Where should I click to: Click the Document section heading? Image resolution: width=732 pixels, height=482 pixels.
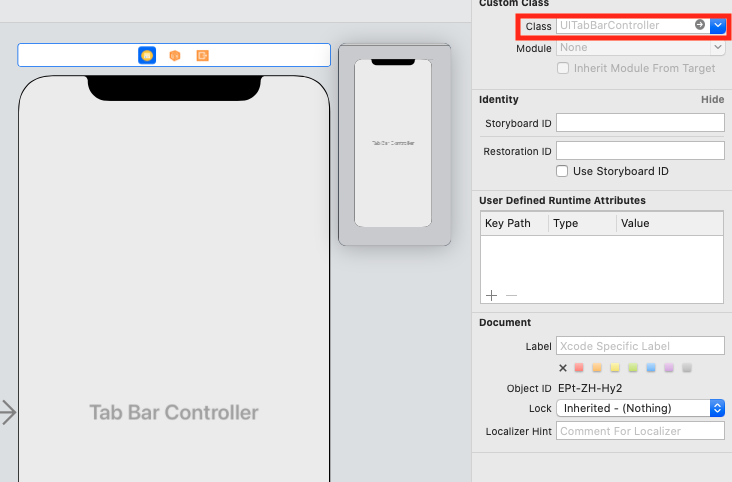pos(505,322)
